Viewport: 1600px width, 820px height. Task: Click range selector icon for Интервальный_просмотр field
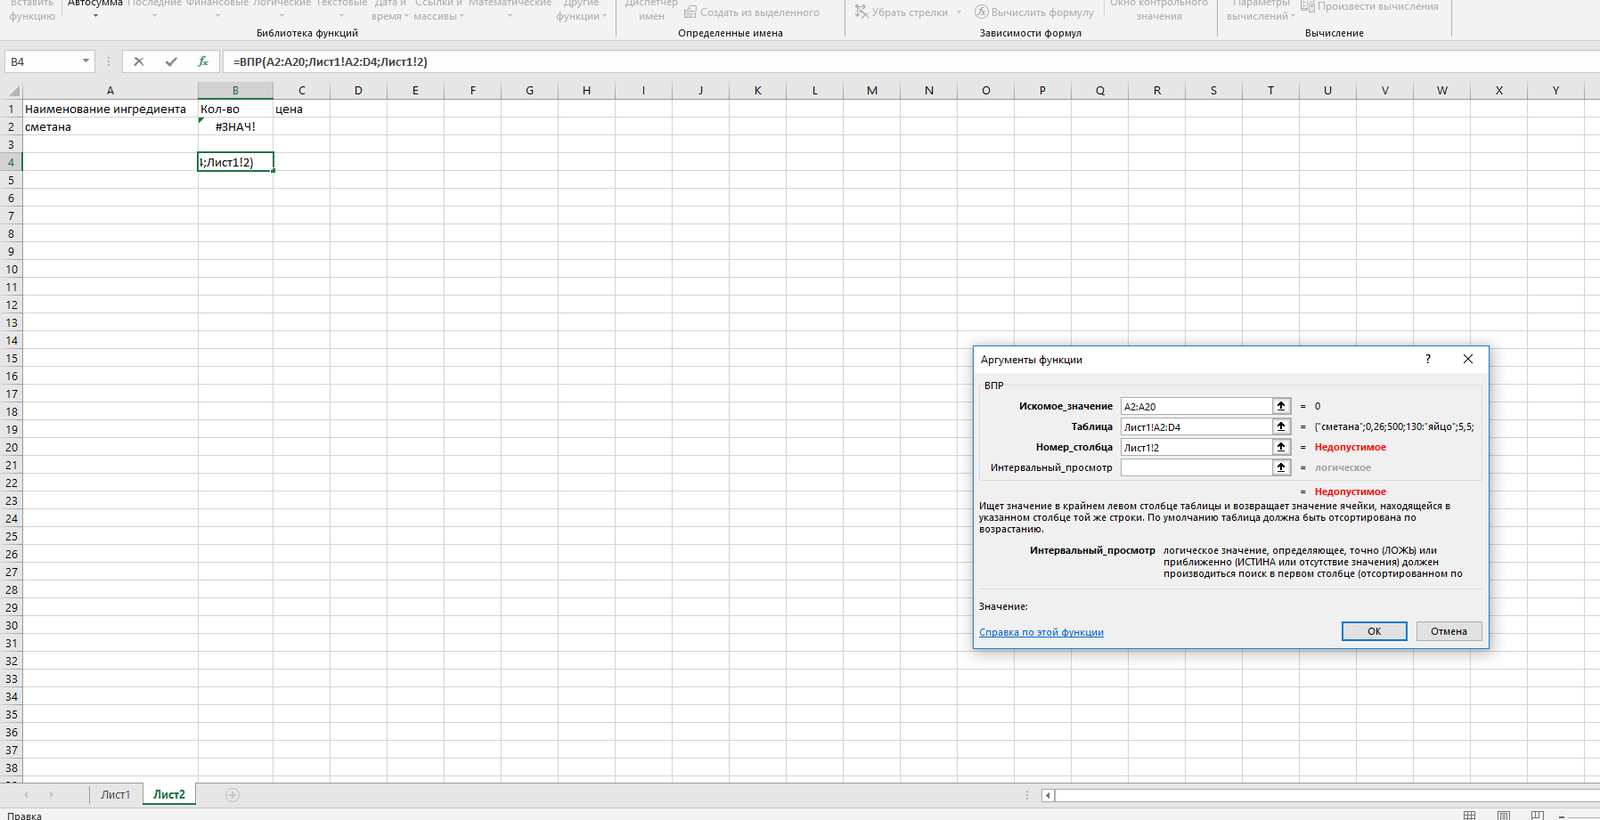tap(1281, 468)
